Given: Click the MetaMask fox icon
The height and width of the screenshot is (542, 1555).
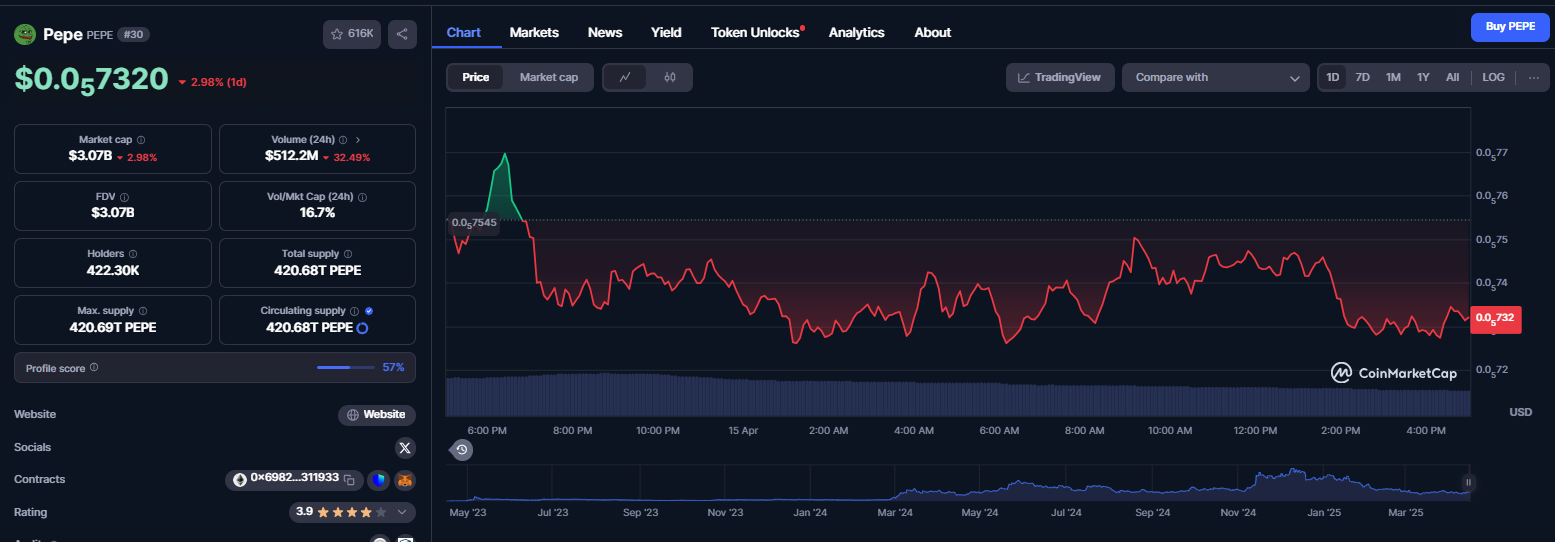Looking at the screenshot, I should pos(405,480).
